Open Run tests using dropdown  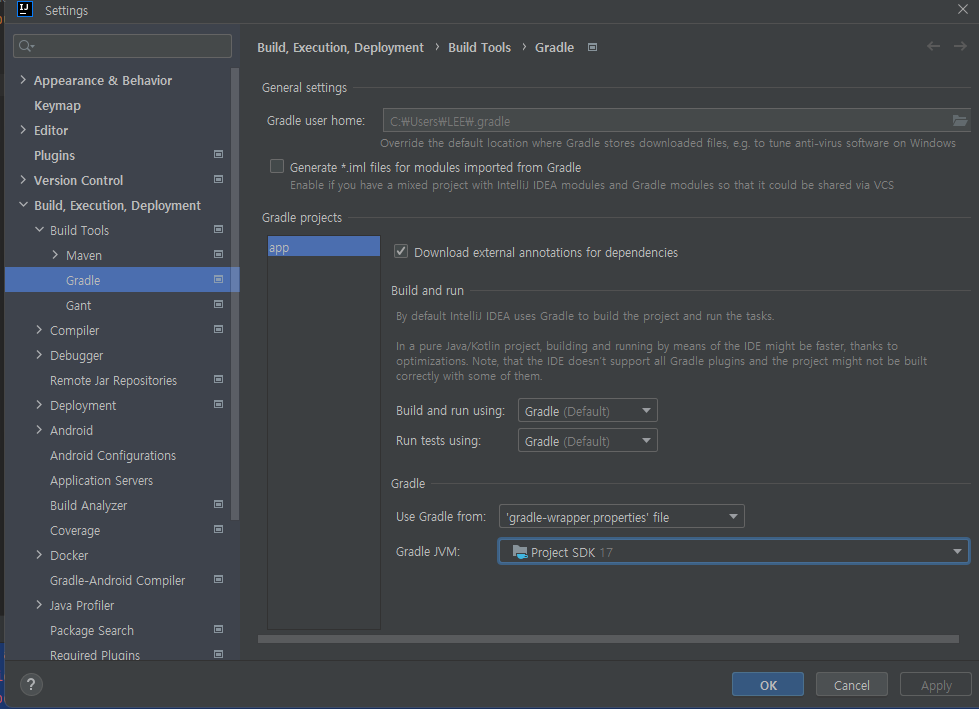pos(588,441)
